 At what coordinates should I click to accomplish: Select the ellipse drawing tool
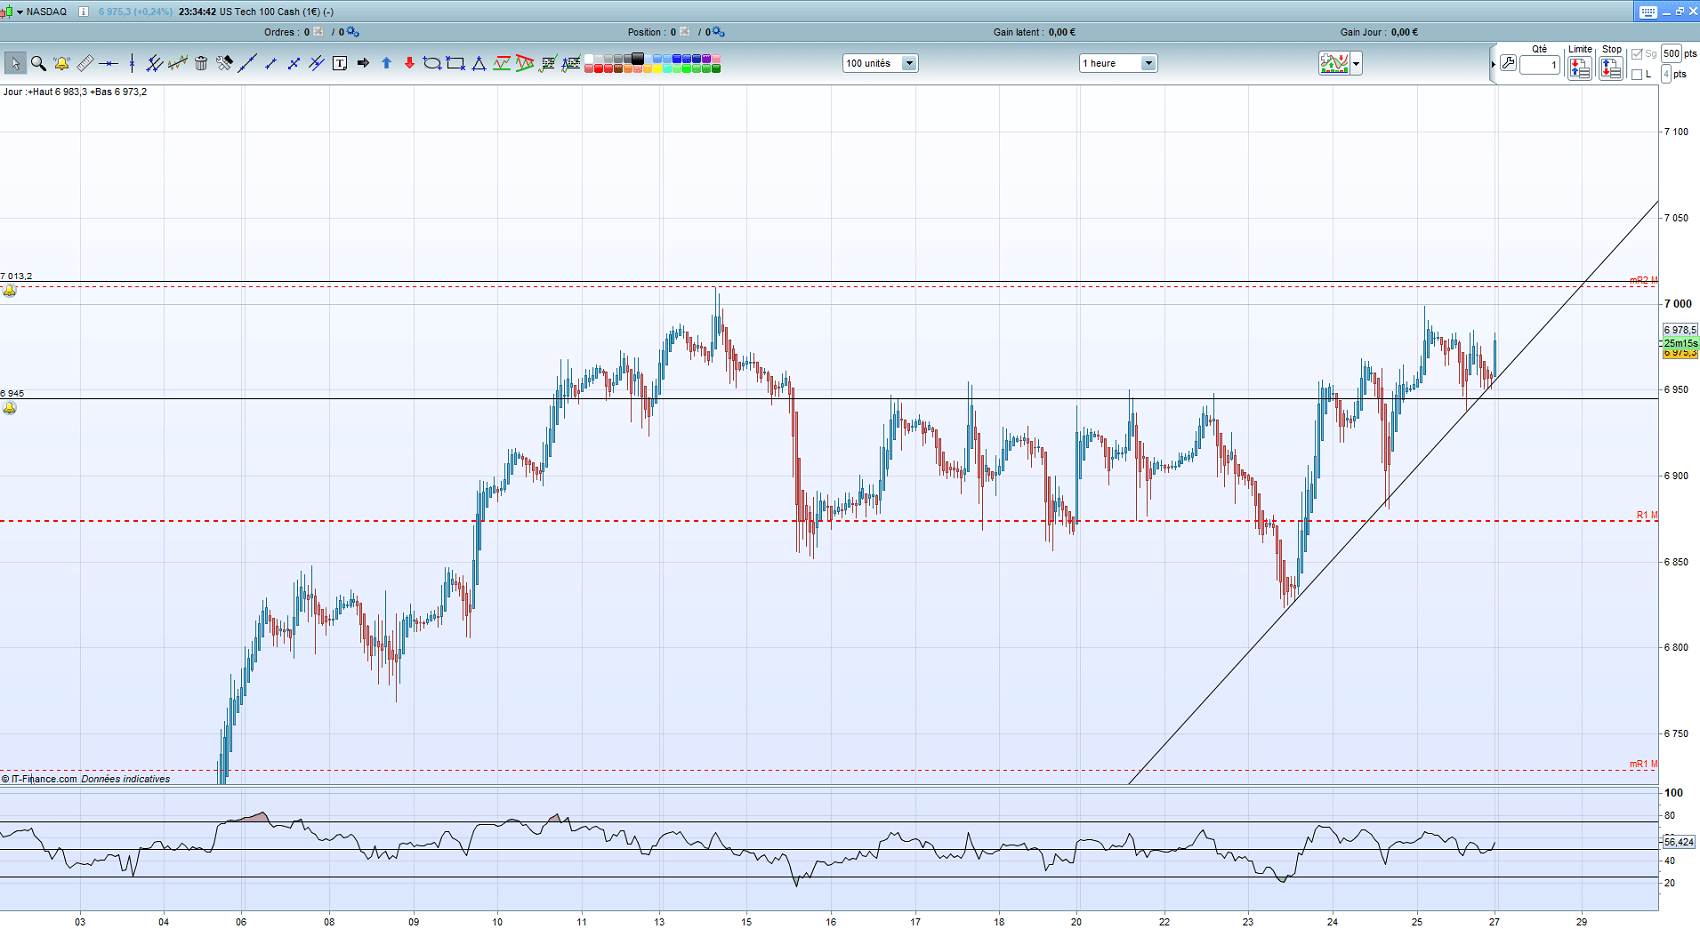tap(432, 63)
